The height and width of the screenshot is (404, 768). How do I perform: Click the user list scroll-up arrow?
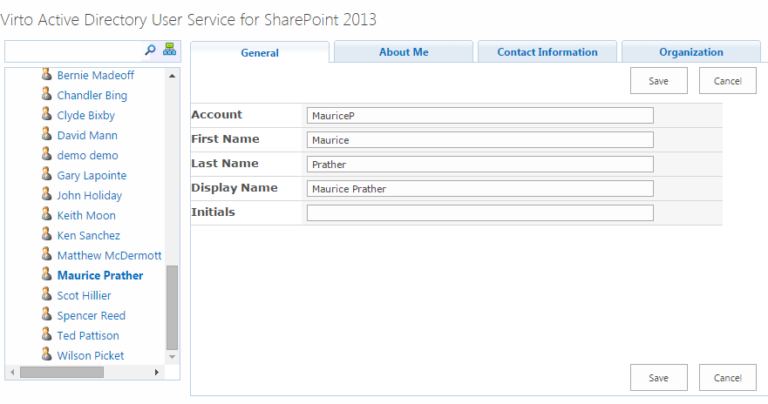tap(172, 75)
